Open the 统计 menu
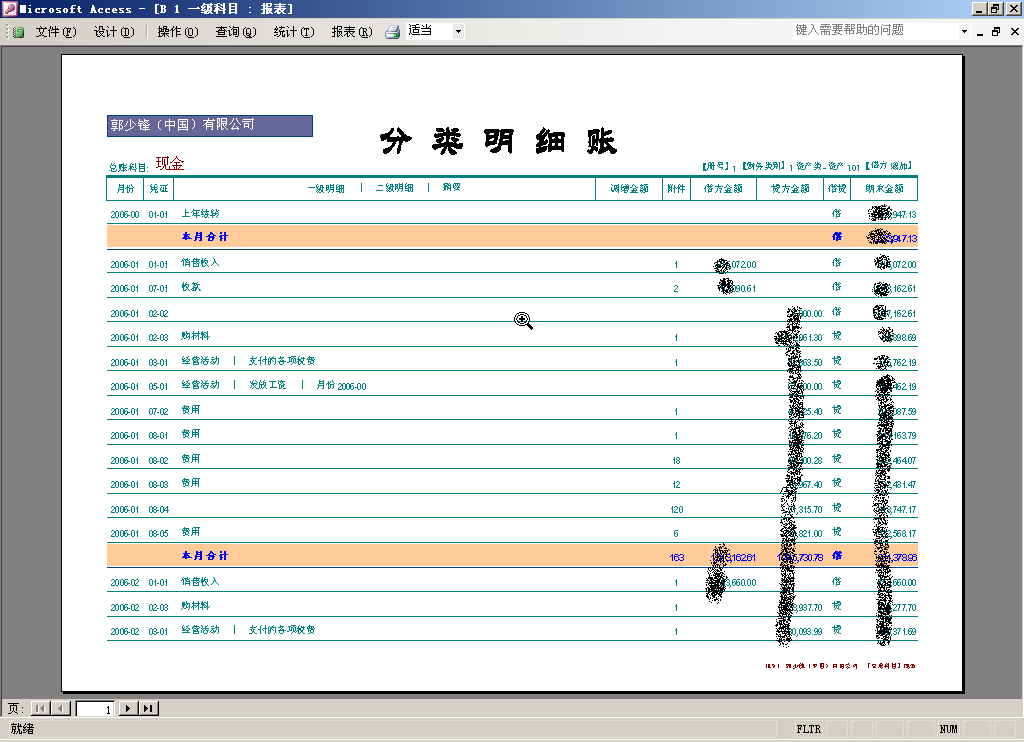The height and width of the screenshot is (742, 1024). click(x=293, y=32)
